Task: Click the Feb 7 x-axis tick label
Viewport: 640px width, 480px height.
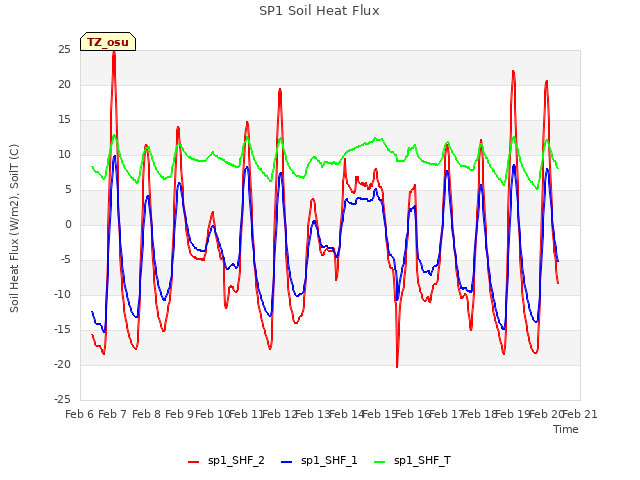Action: [x=113, y=414]
